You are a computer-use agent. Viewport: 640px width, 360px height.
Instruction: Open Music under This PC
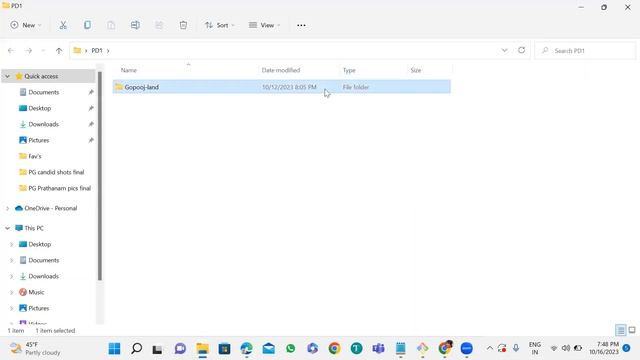tap(36, 292)
